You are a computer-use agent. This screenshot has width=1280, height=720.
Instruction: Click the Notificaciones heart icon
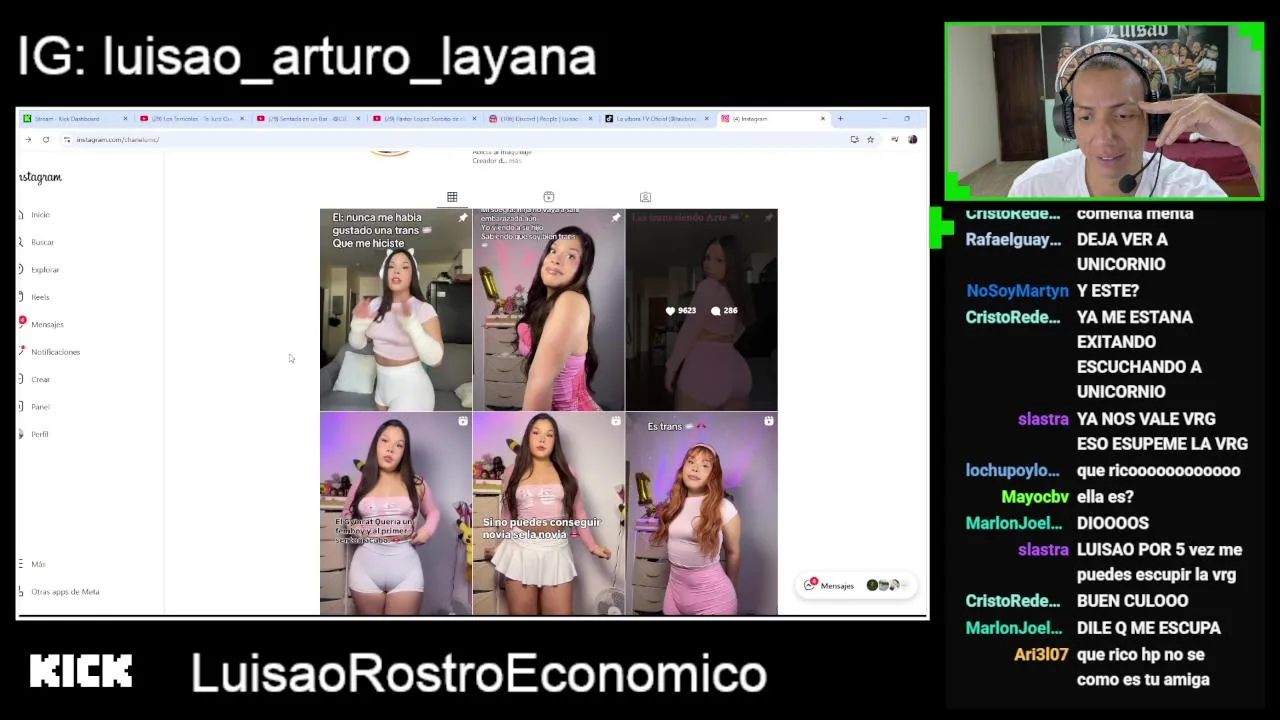click(x=22, y=352)
